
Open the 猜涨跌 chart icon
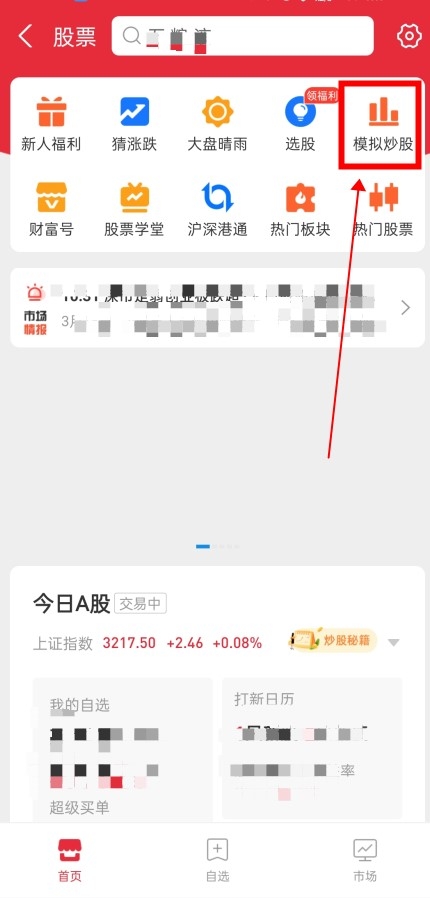coord(134,112)
